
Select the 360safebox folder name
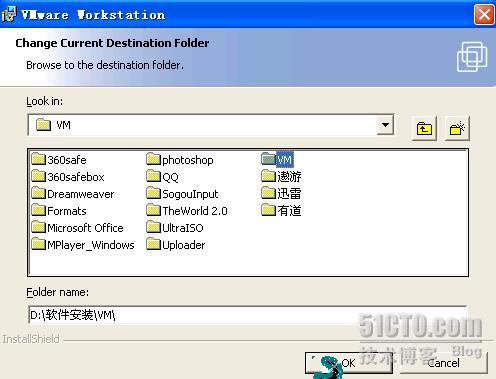pos(76,177)
